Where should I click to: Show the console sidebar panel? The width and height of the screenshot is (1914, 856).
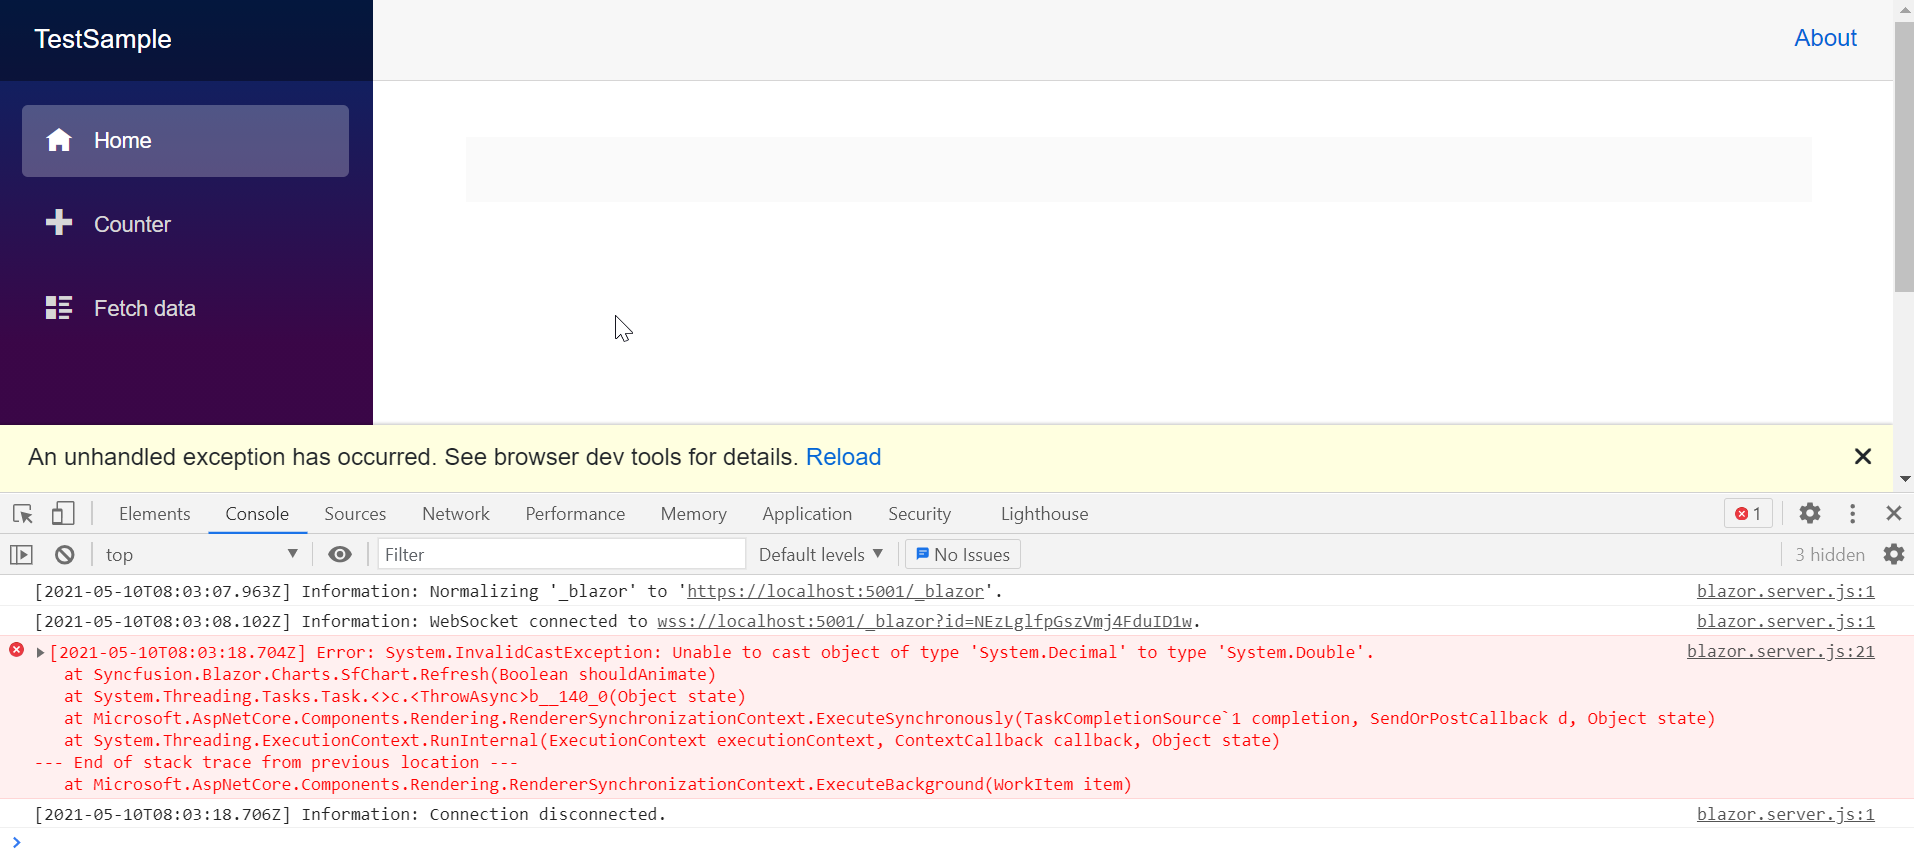click(22, 555)
